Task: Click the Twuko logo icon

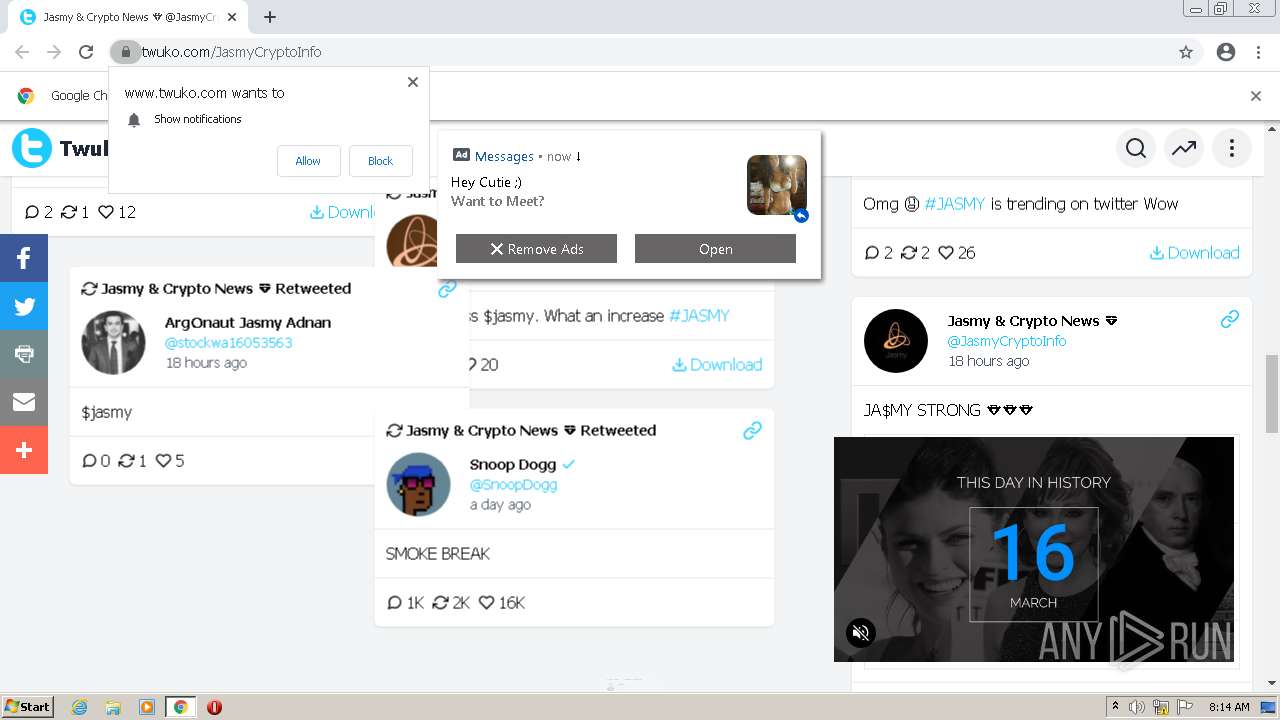Action: (x=32, y=148)
